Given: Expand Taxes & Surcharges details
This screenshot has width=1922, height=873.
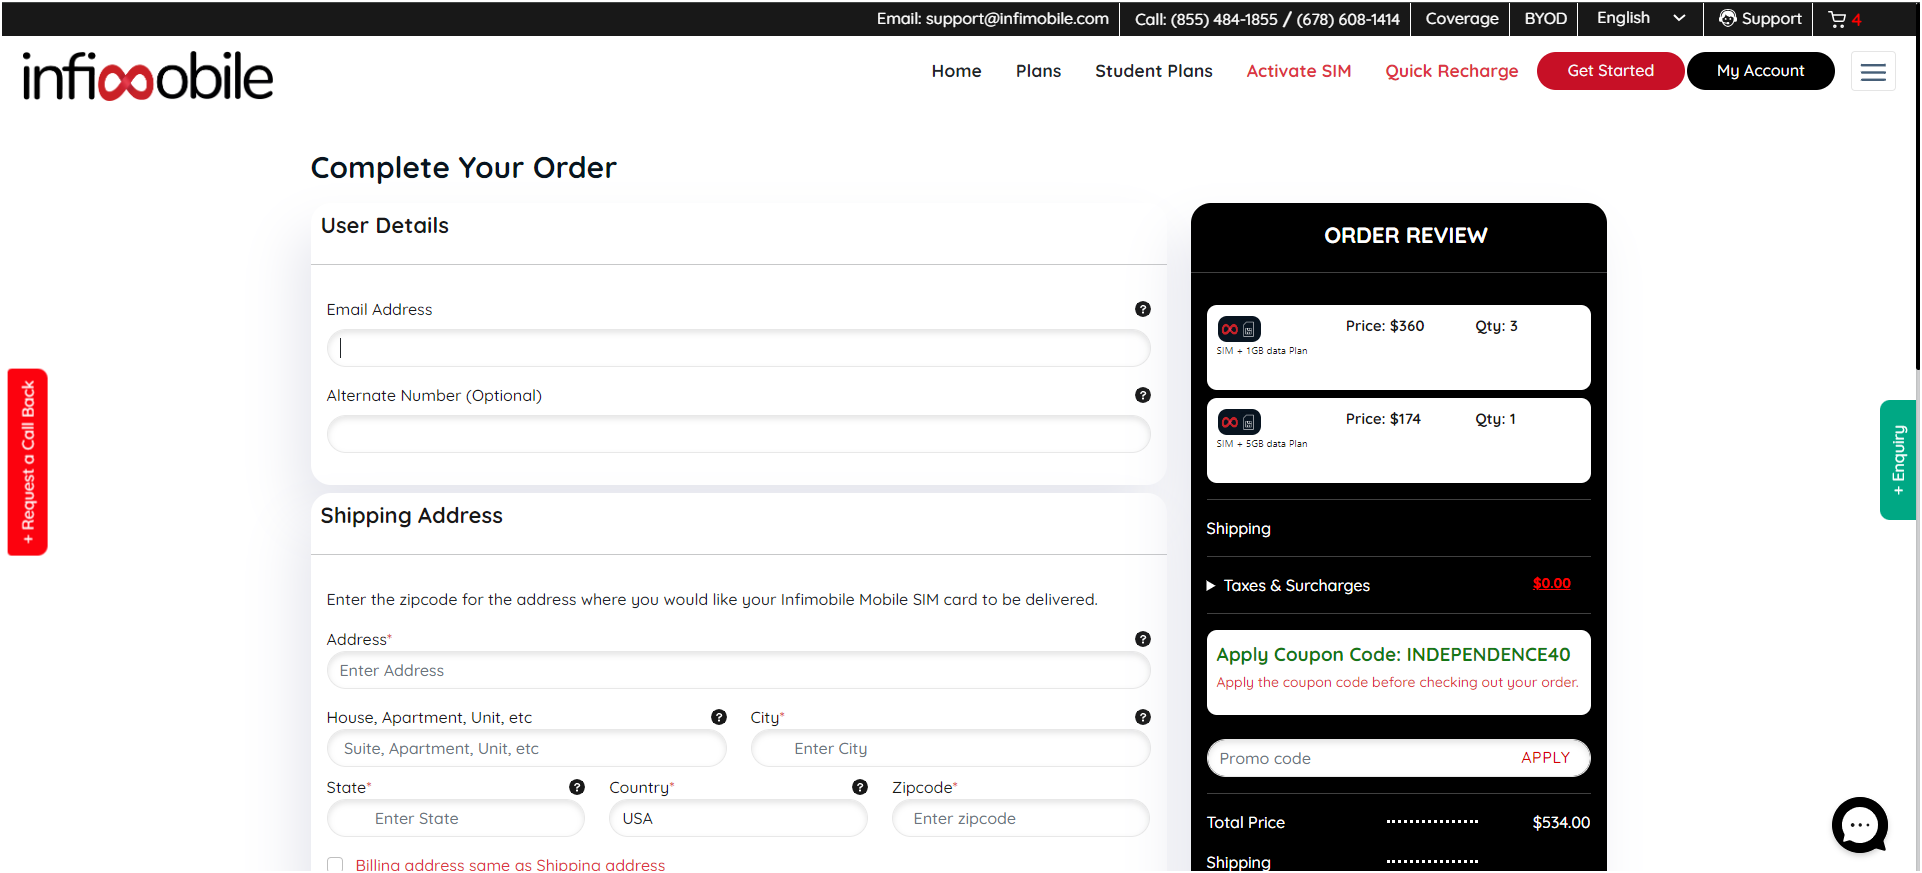Looking at the screenshot, I should click(1288, 585).
